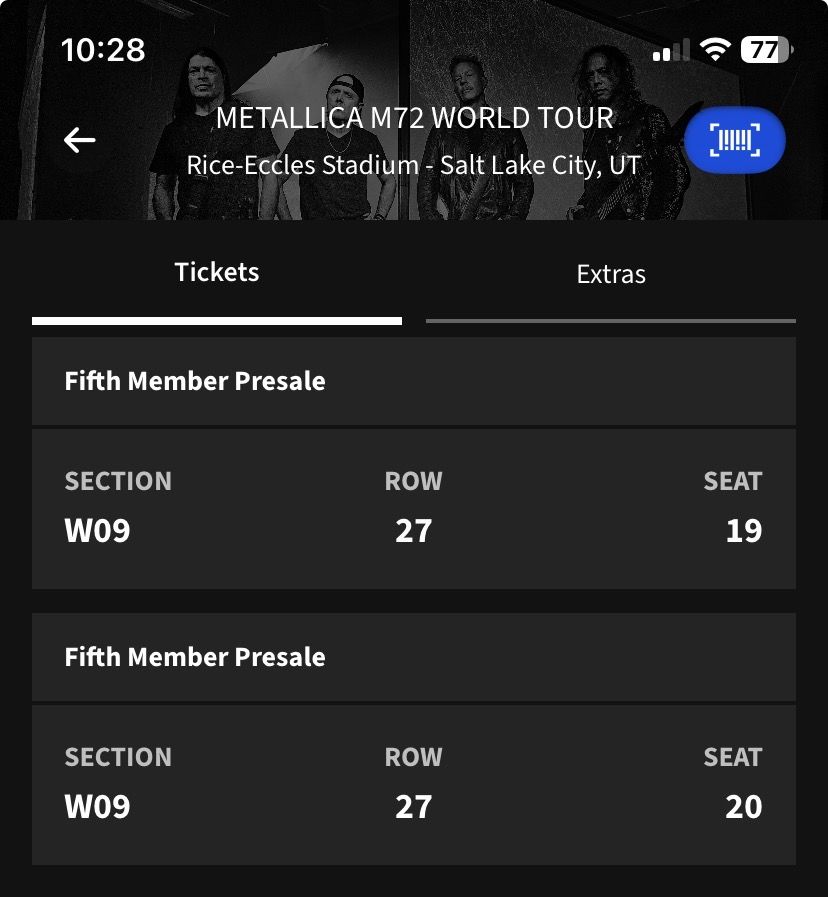Tap the battery indicator showing 77
828x897 pixels.
(767, 50)
